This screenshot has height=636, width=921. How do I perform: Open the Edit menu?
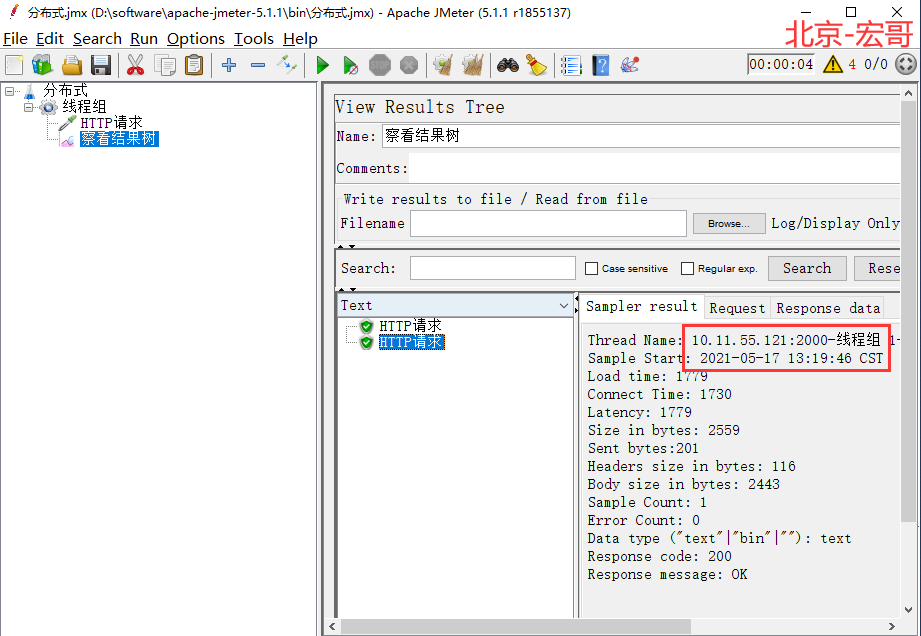(50, 39)
